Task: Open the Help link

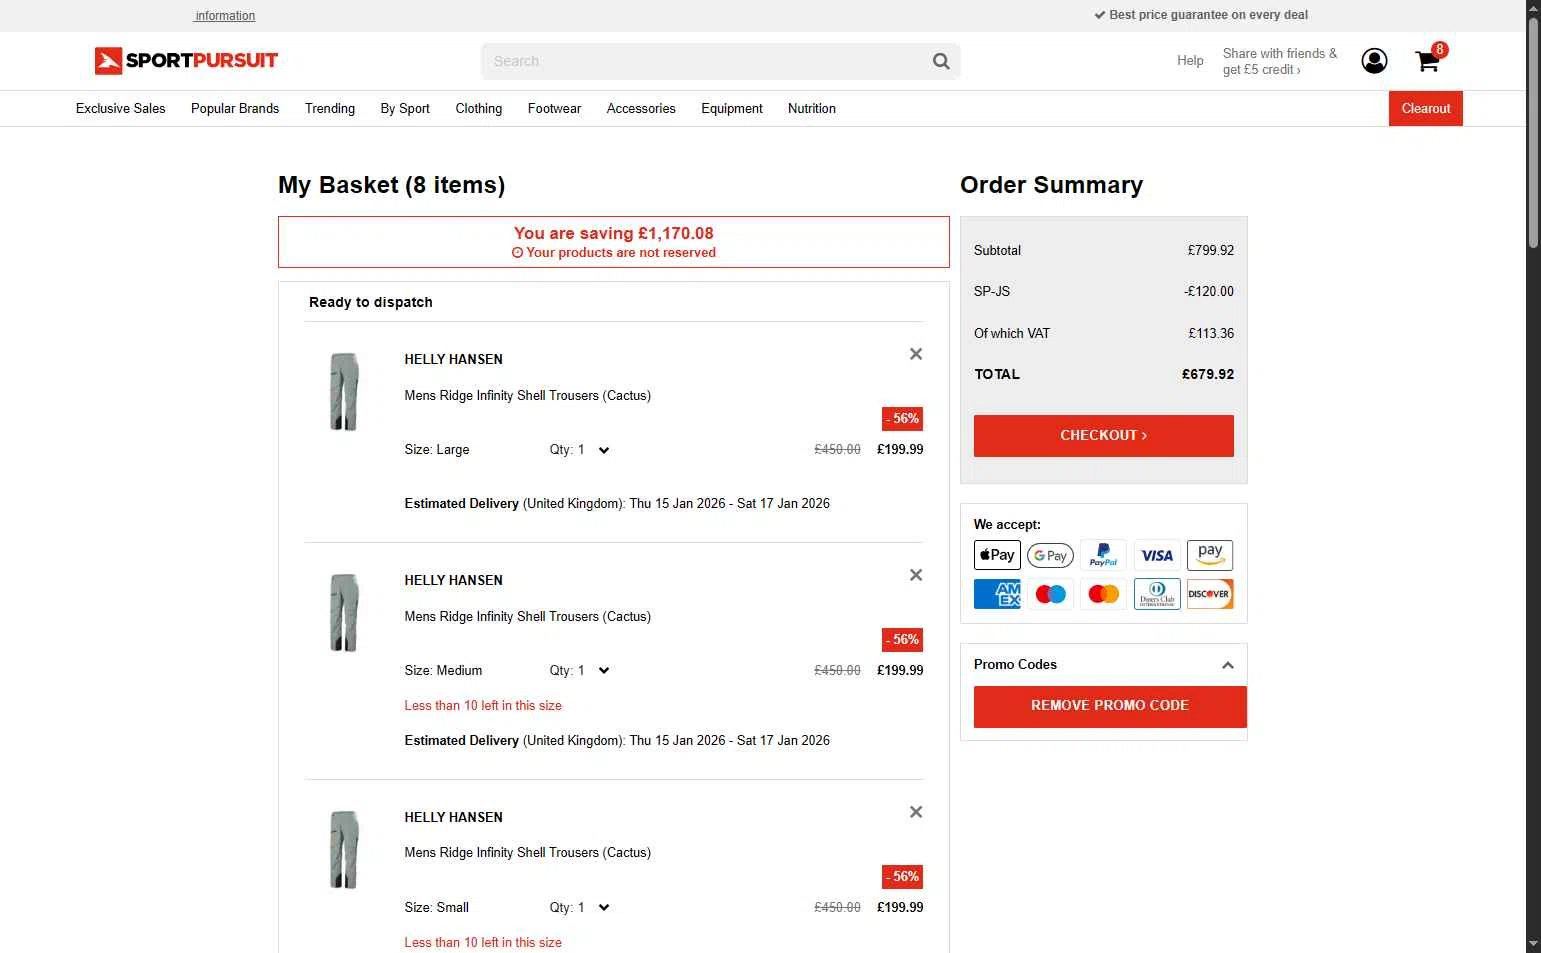Action: pyautogui.click(x=1190, y=61)
